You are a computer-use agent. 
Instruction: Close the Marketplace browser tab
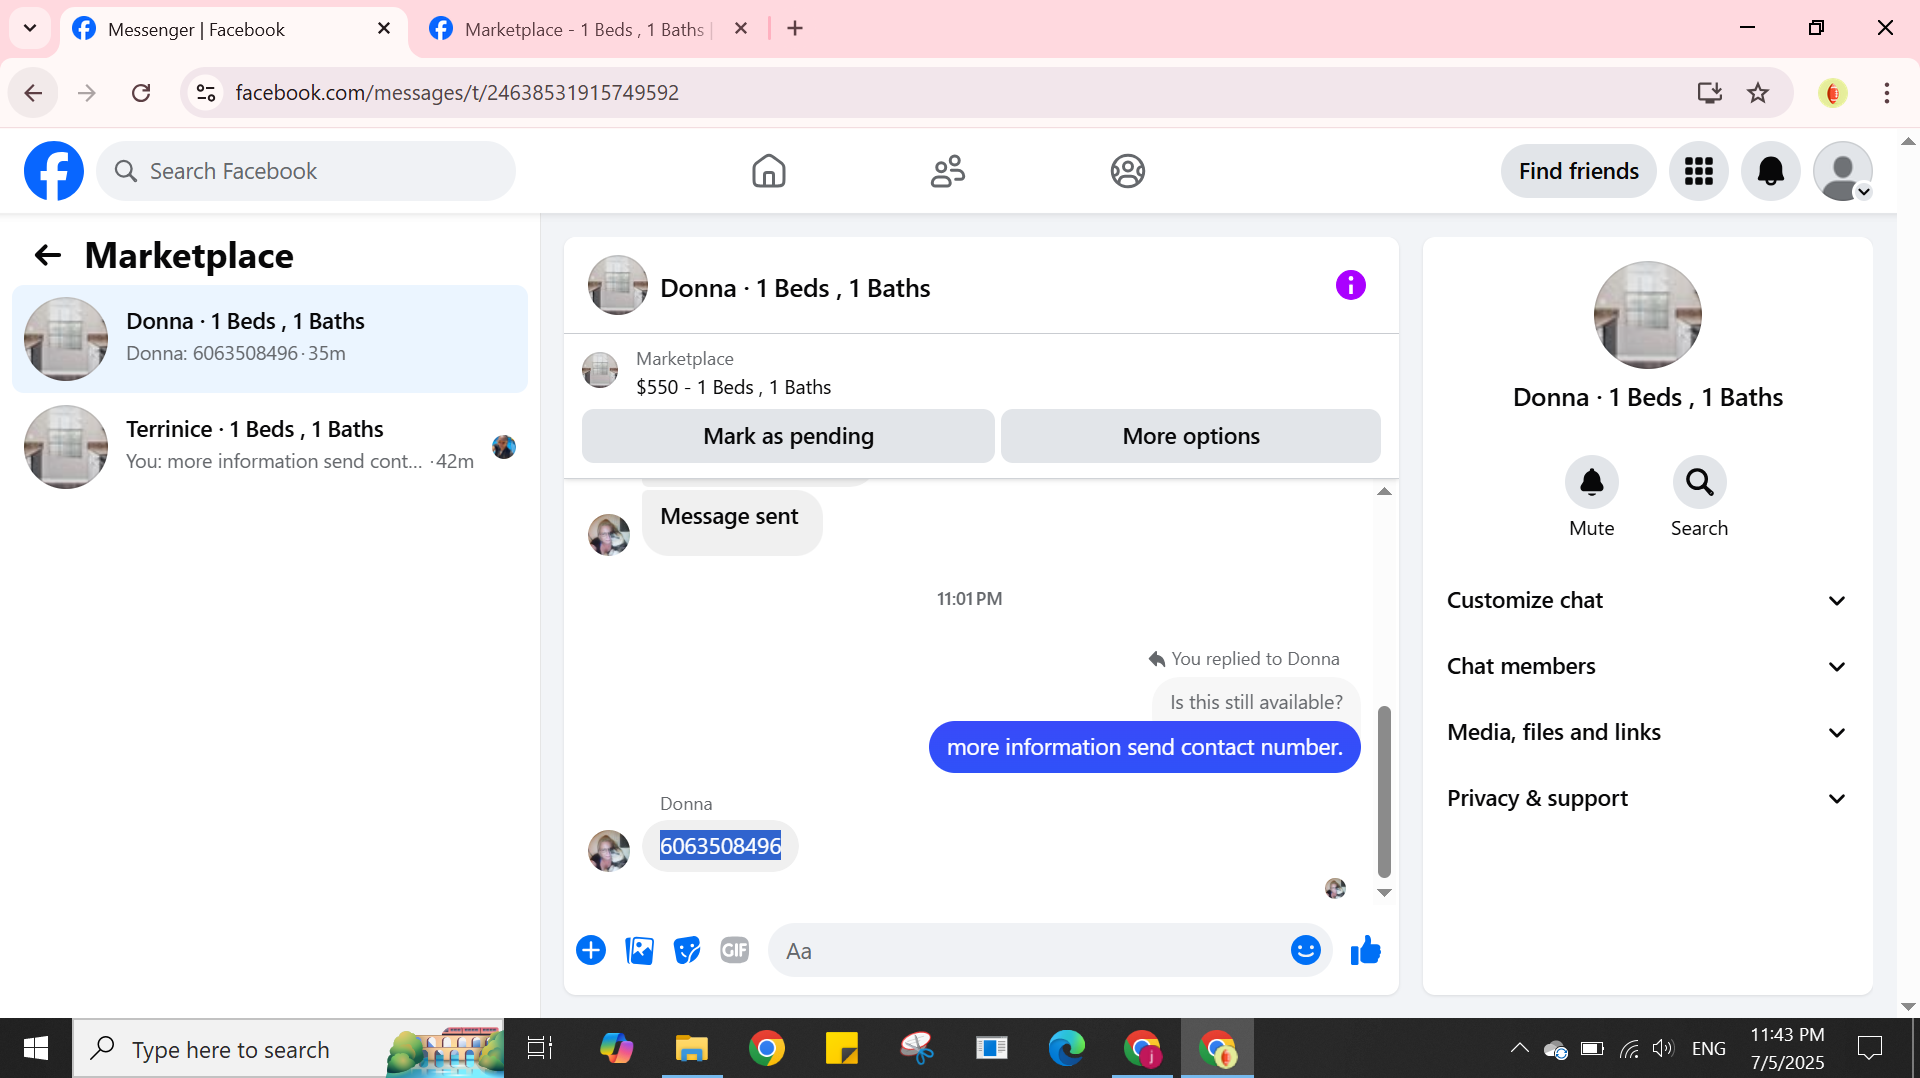coord(741,29)
